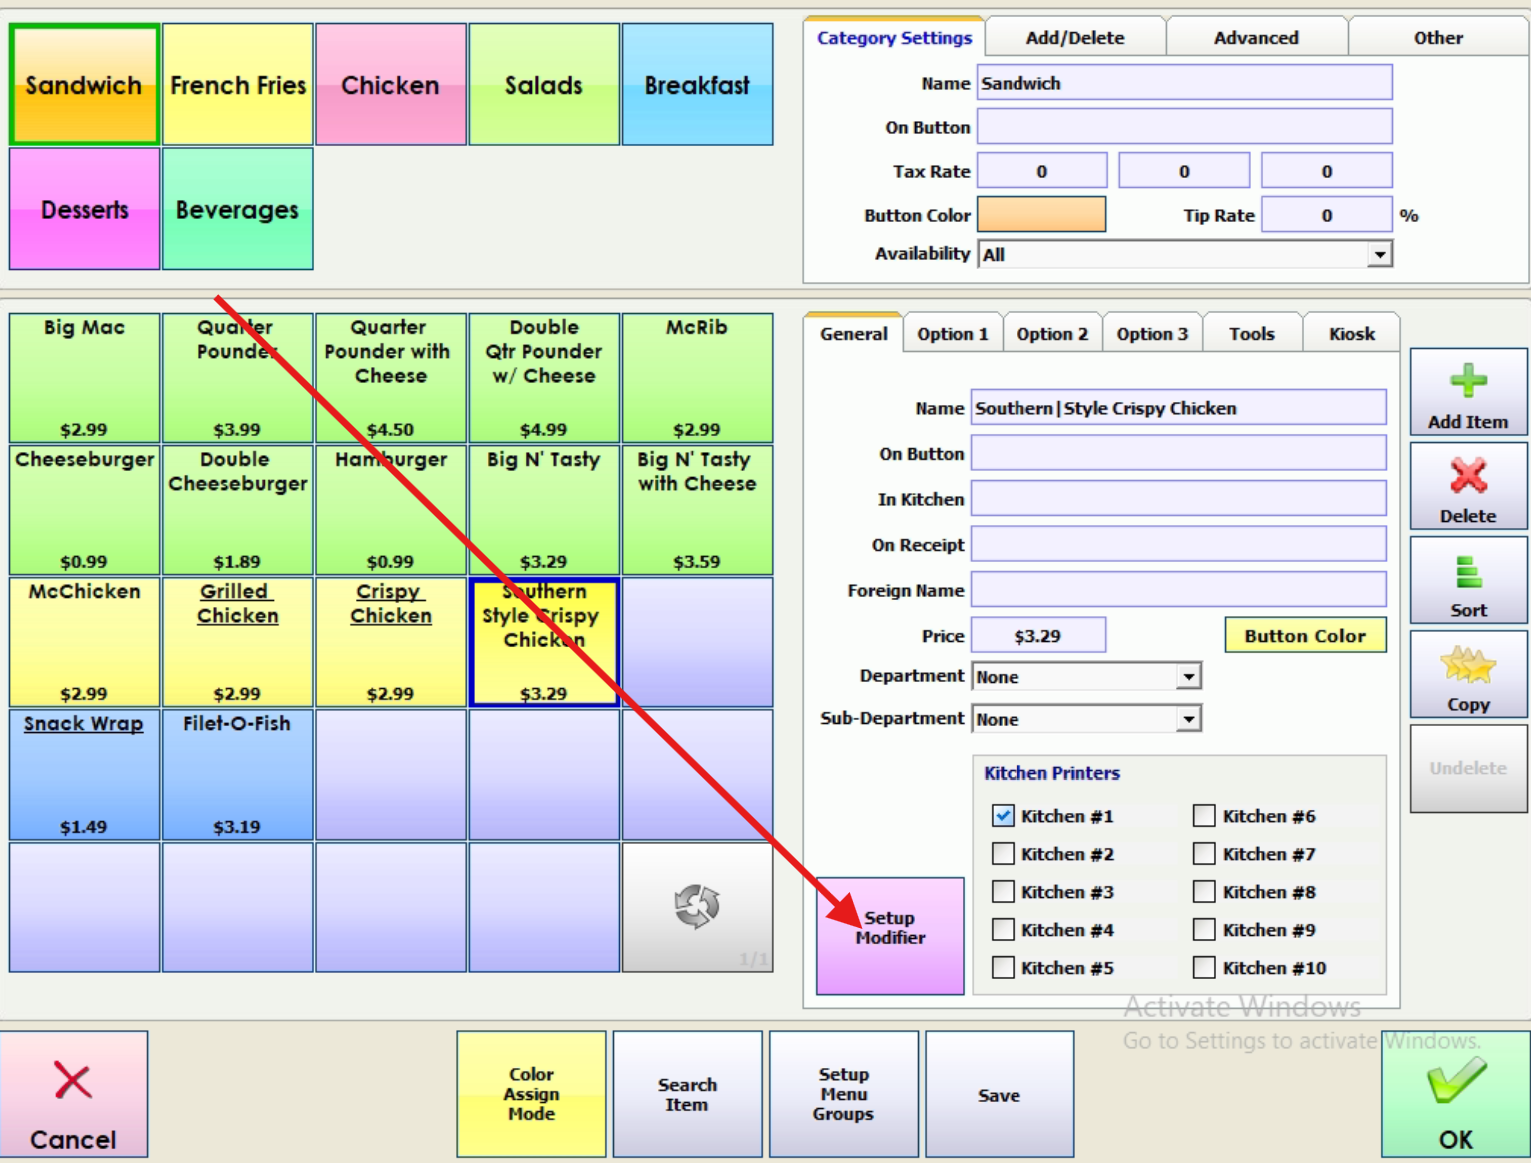Select the Beverages category
The height and width of the screenshot is (1163, 1531).
click(238, 209)
